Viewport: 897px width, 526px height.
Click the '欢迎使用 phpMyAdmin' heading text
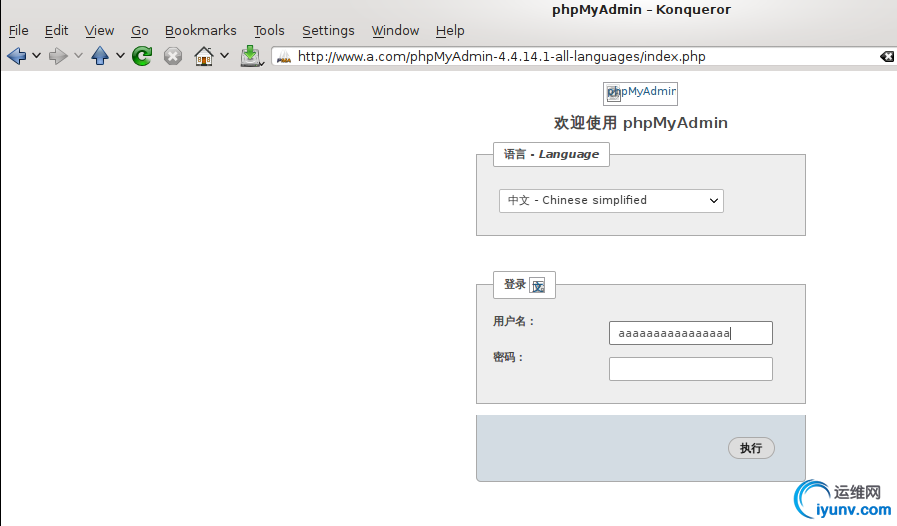pos(641,123)
